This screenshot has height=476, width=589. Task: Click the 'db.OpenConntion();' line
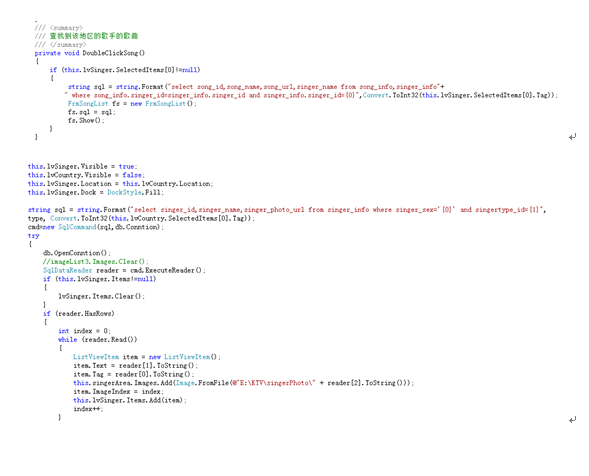coord(77,253)
